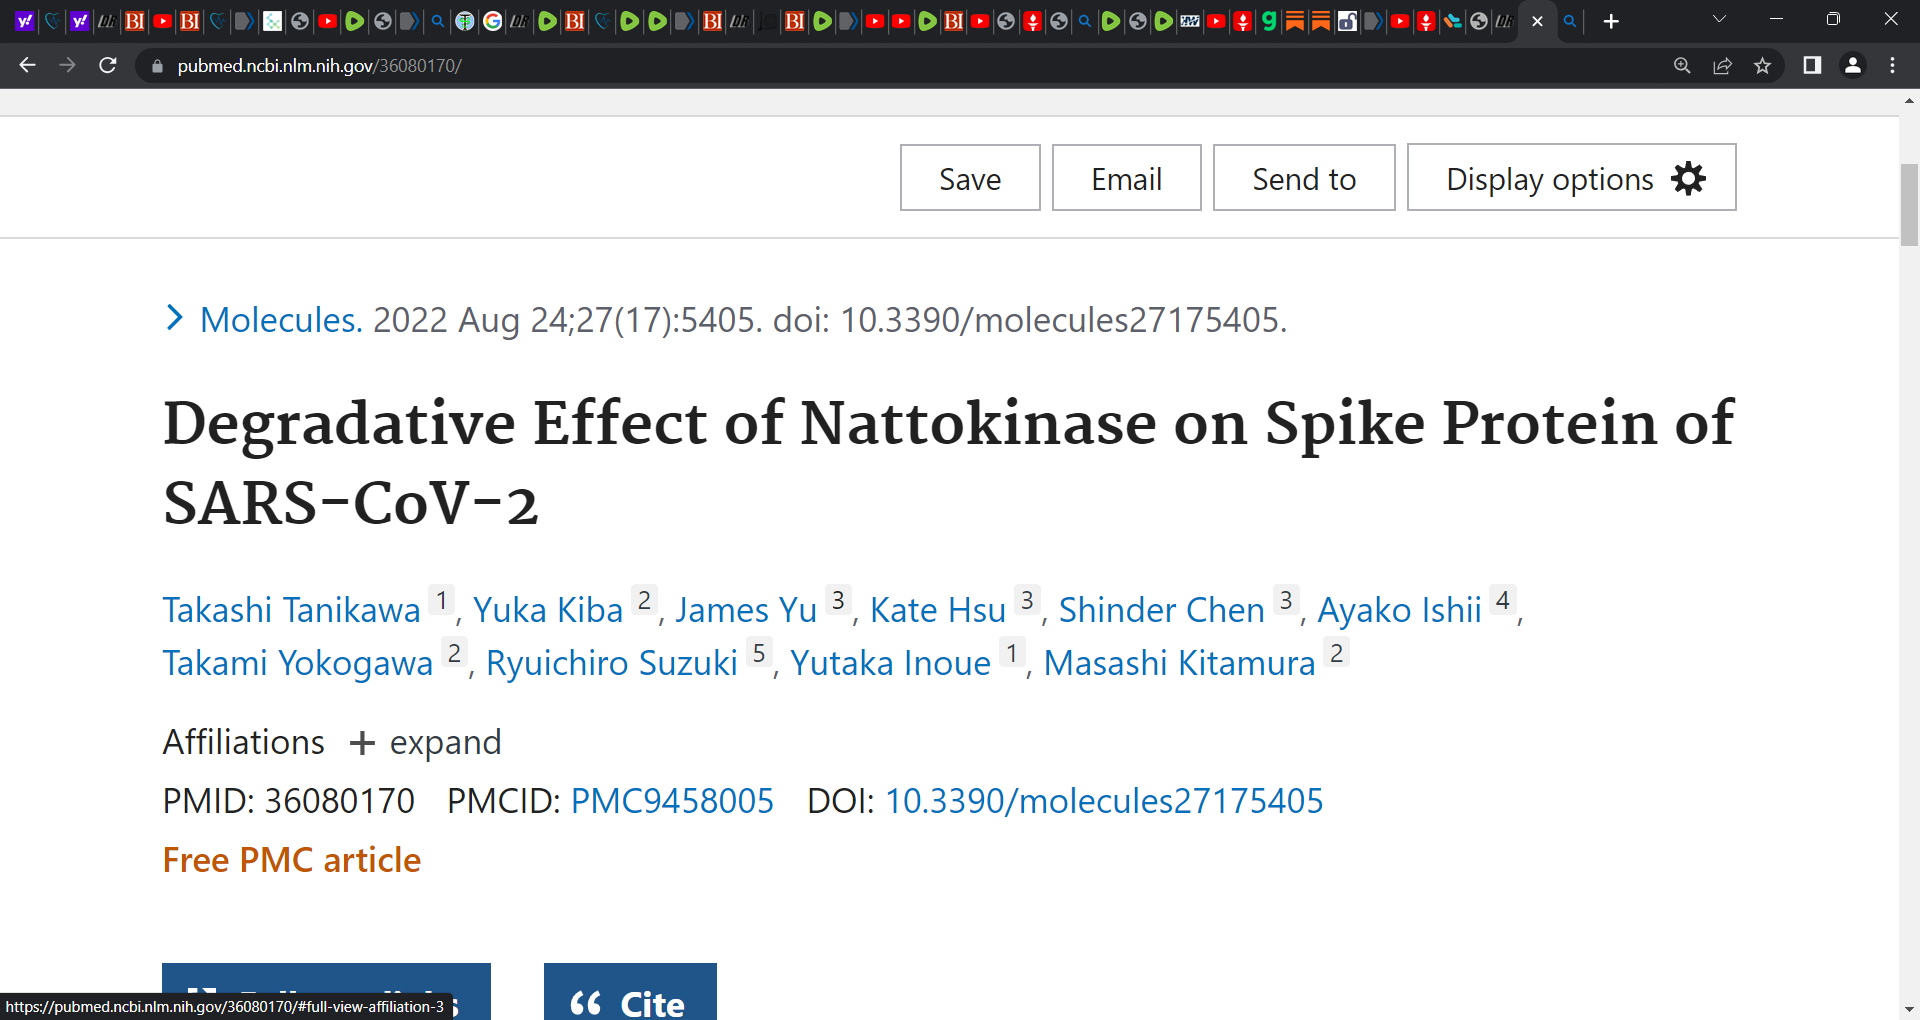This screenshot has width=1920, height=1020.
Task: Click the share page icon
Action: (x=1722, y=66)
